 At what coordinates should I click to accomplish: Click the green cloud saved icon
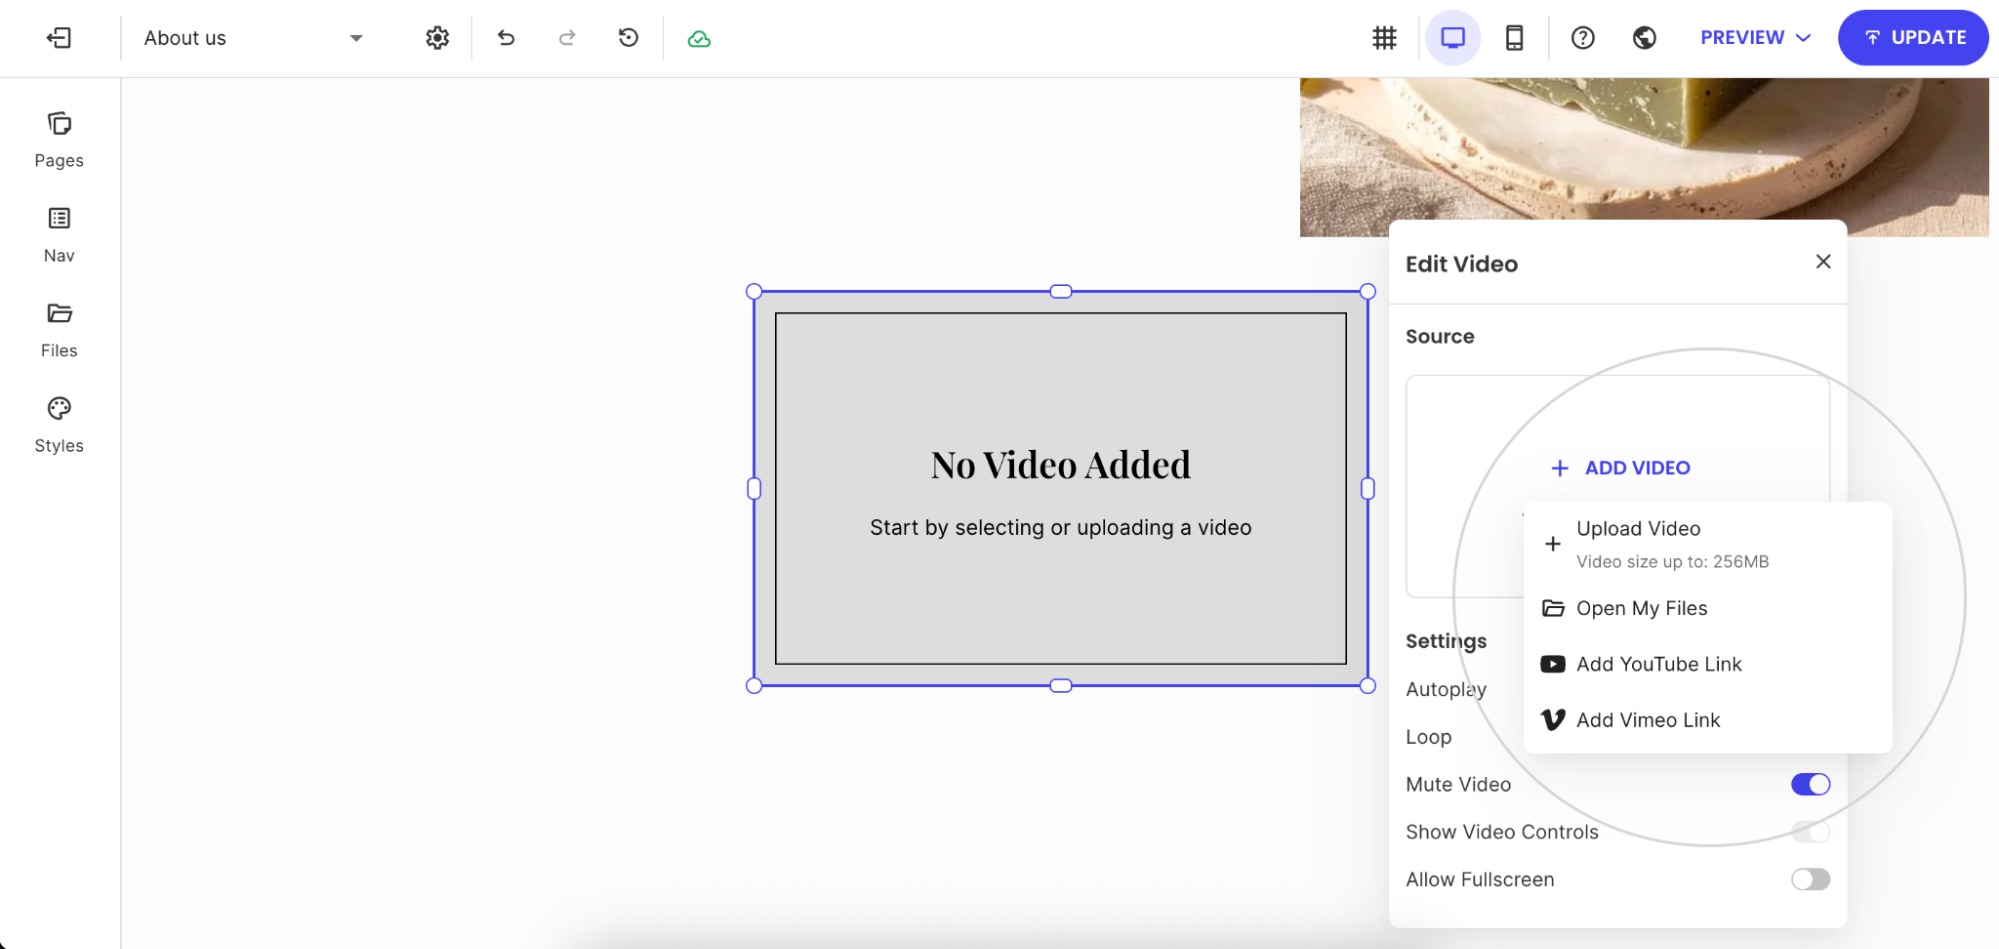[x=699, y=39]
